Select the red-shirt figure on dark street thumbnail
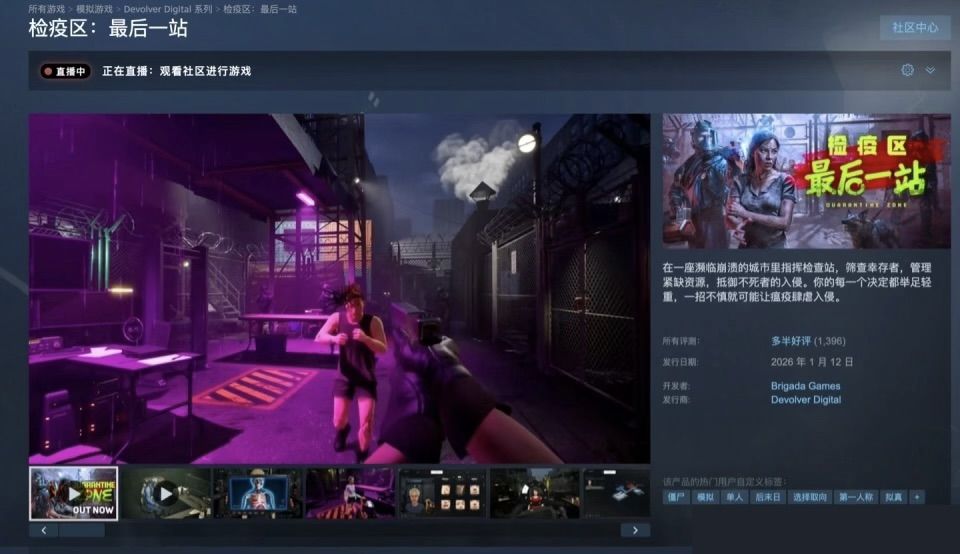Screen dimensions: 960x554 535,493
